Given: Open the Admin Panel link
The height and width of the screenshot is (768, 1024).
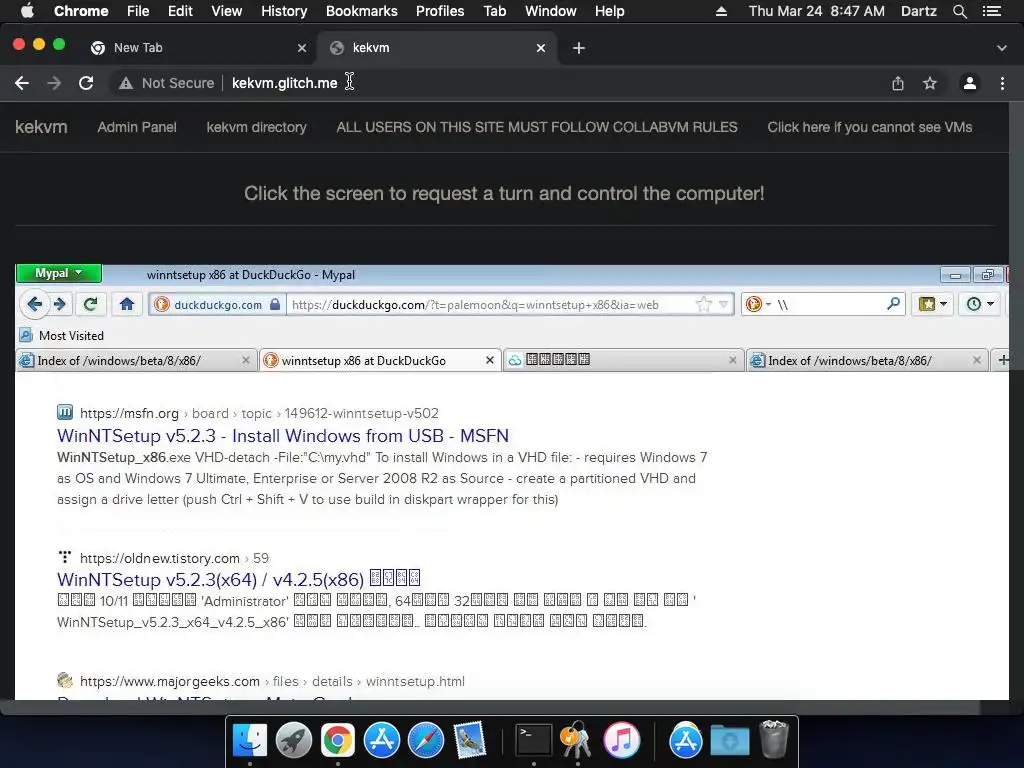Looking at the screenshot, I should pyautogui.click(x=137, y=127).
